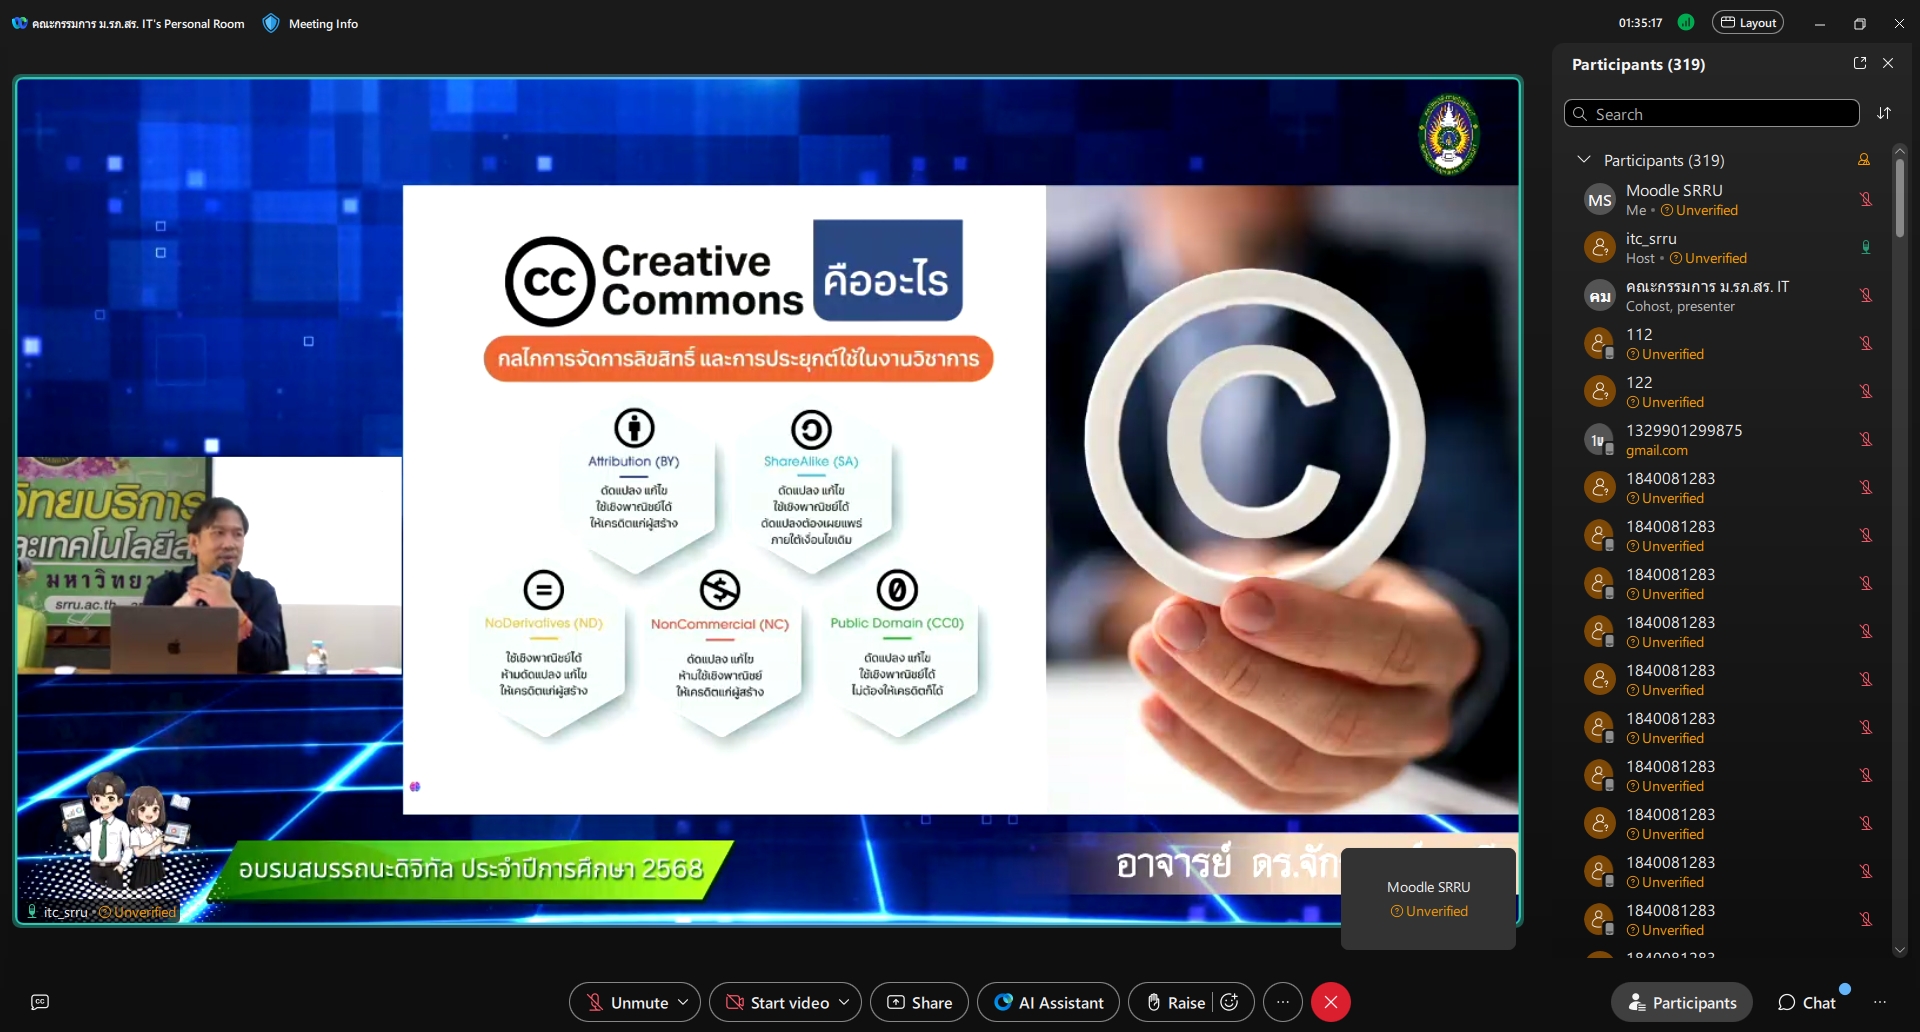Screen dimensions: 1920x1032
Task: Open audio options dropdown arrow beside Unmute
Action: tap(684, 1002)
